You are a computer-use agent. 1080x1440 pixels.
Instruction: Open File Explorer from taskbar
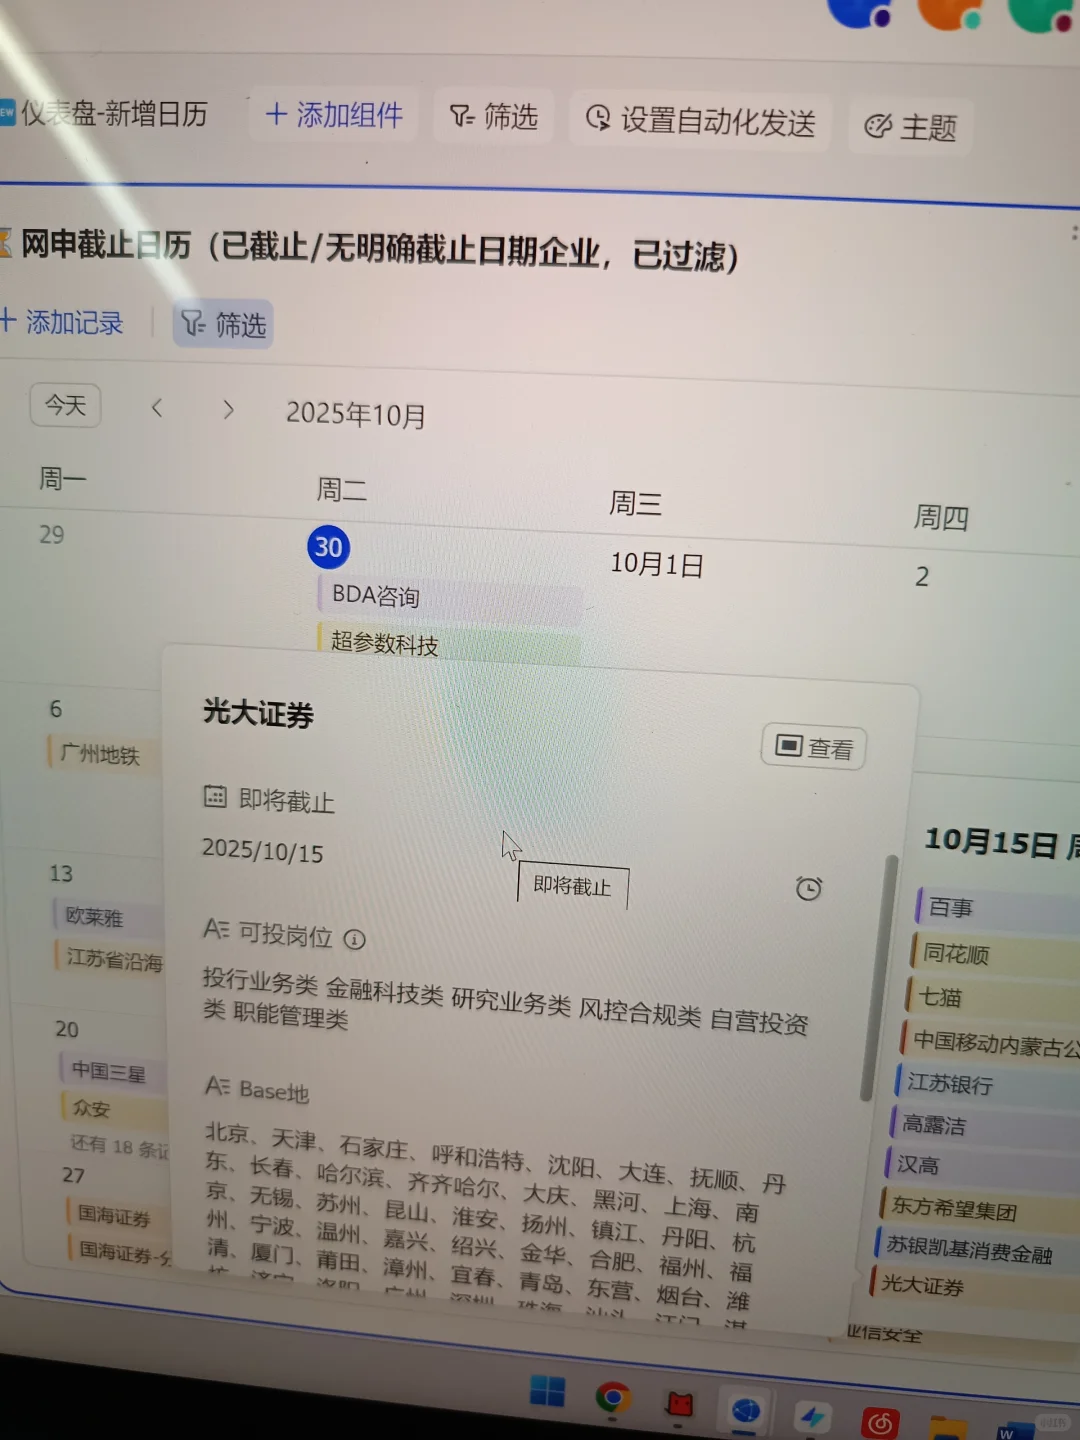tap(947, 1427)
